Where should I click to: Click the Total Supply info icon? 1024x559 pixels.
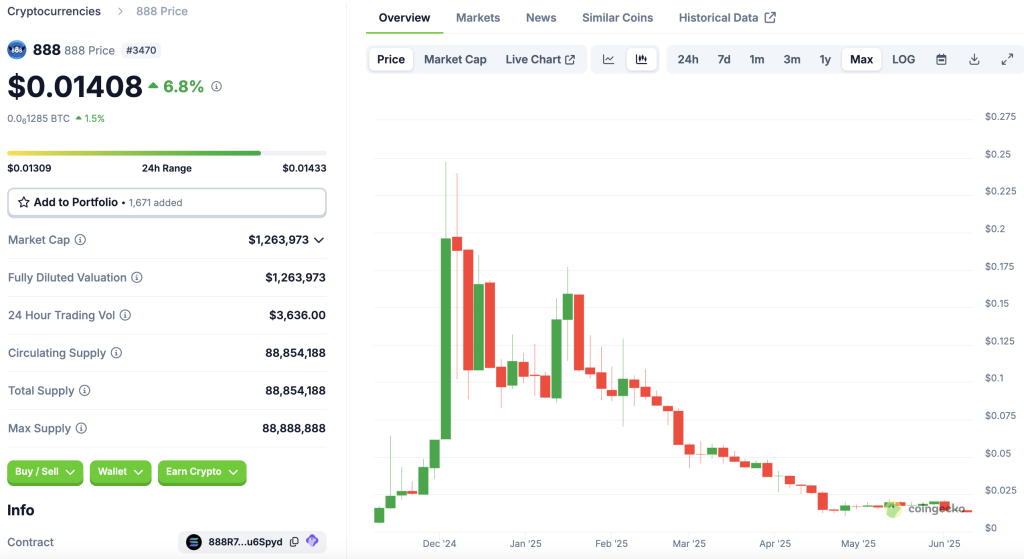pyautogui.click(x=85, y=391)
